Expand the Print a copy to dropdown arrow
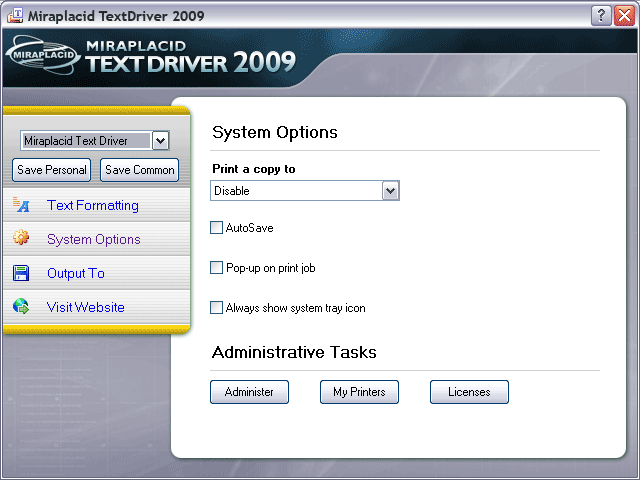This screenshot has width=640, height=480. [390, 191]
